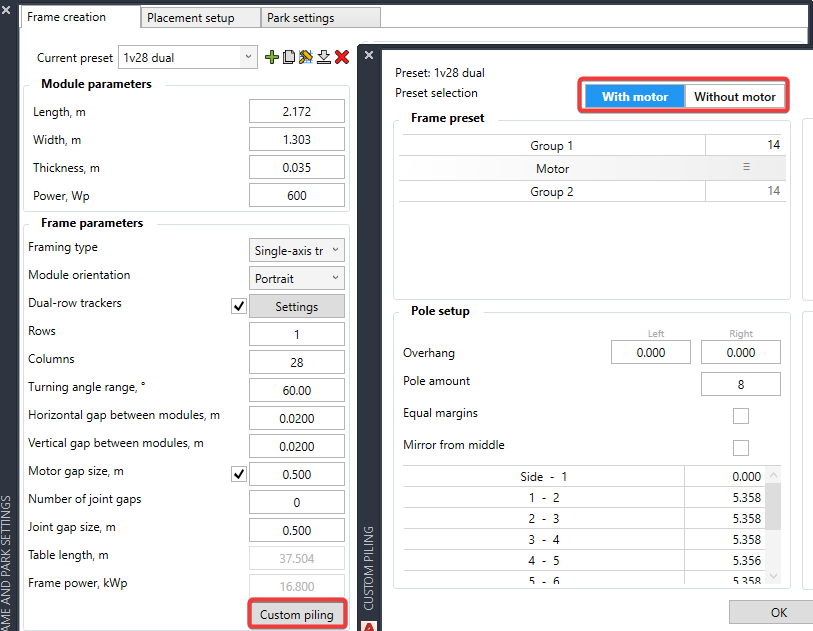Click the rename preset icon
Image resolution: width=813 pixels, height=631 pixels.
306,58
